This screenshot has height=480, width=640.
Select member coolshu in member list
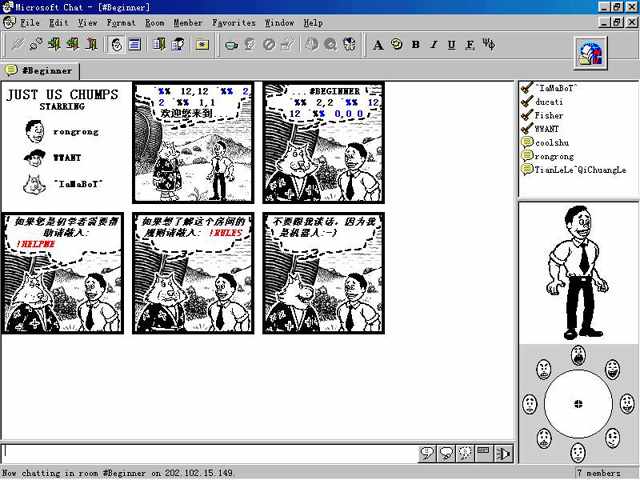(552, 142)
